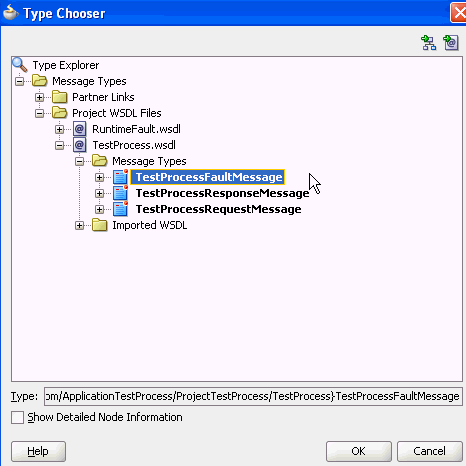
Task: Expand the RuntimeFault.wsdl node
Action: pos(60,129)
